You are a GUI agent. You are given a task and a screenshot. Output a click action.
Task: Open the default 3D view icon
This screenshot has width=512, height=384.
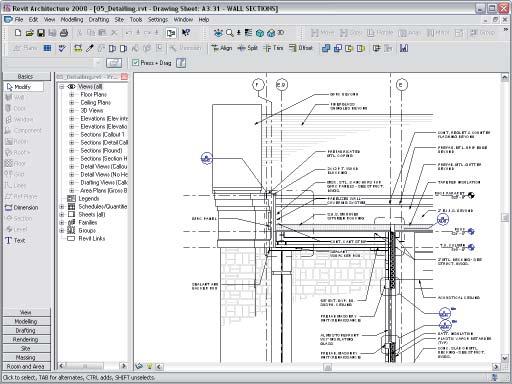pyautogui.click(x=276, y=33)
